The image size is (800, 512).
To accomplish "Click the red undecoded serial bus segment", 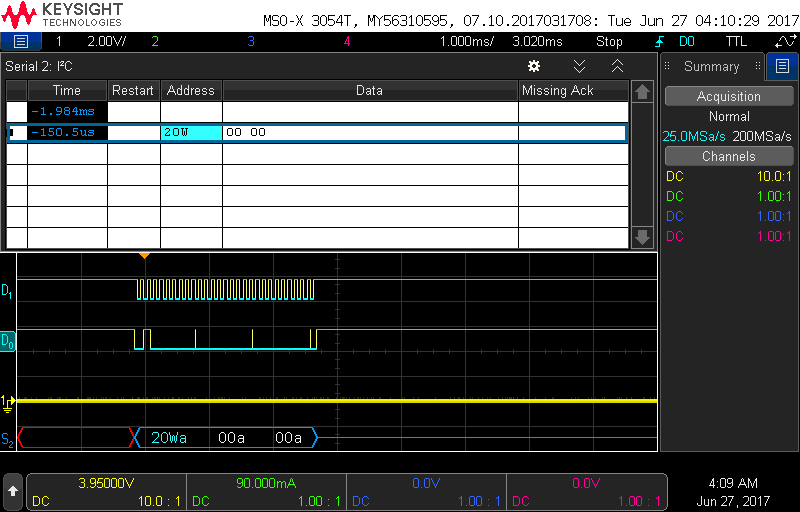I will tap(76, 438).
